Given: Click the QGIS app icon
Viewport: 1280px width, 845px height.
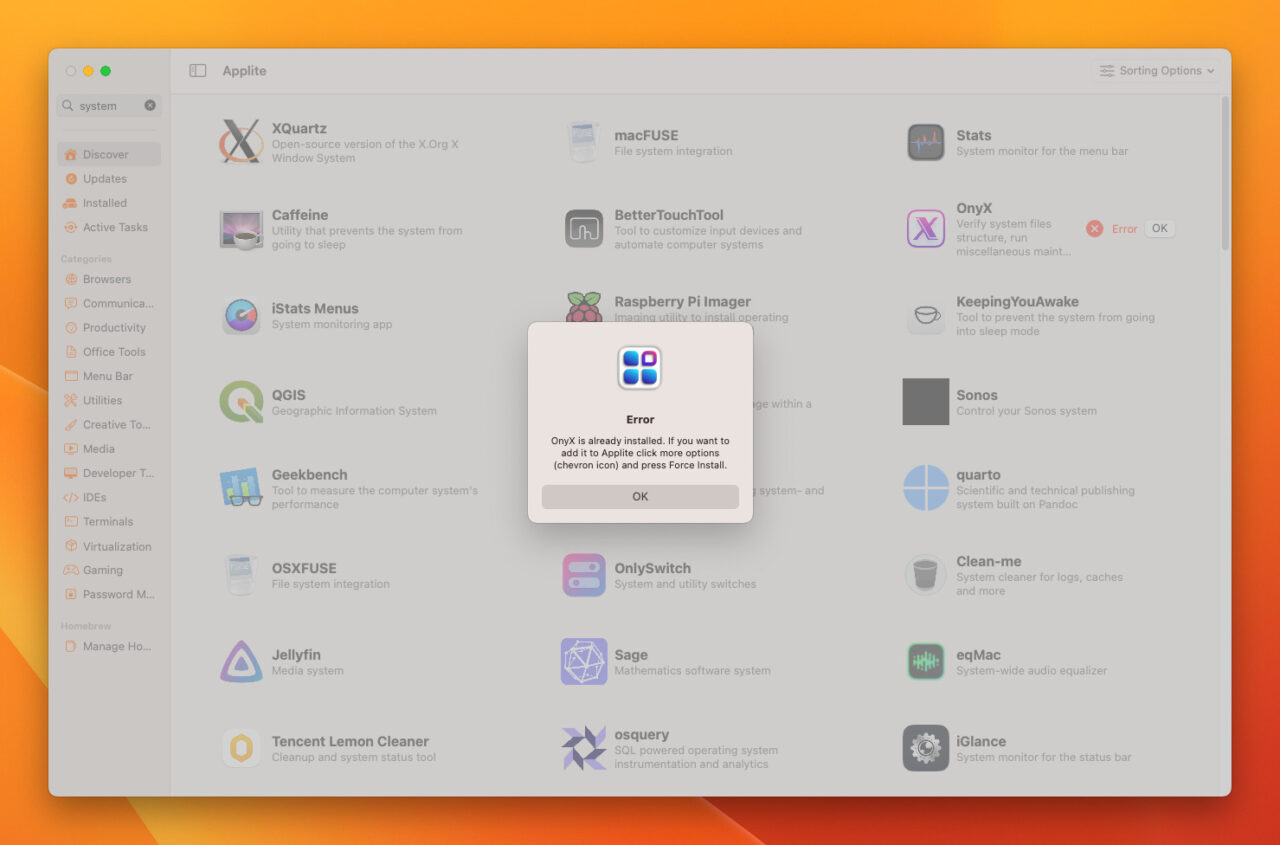Looking at the screenshot, I should (241, 402).
